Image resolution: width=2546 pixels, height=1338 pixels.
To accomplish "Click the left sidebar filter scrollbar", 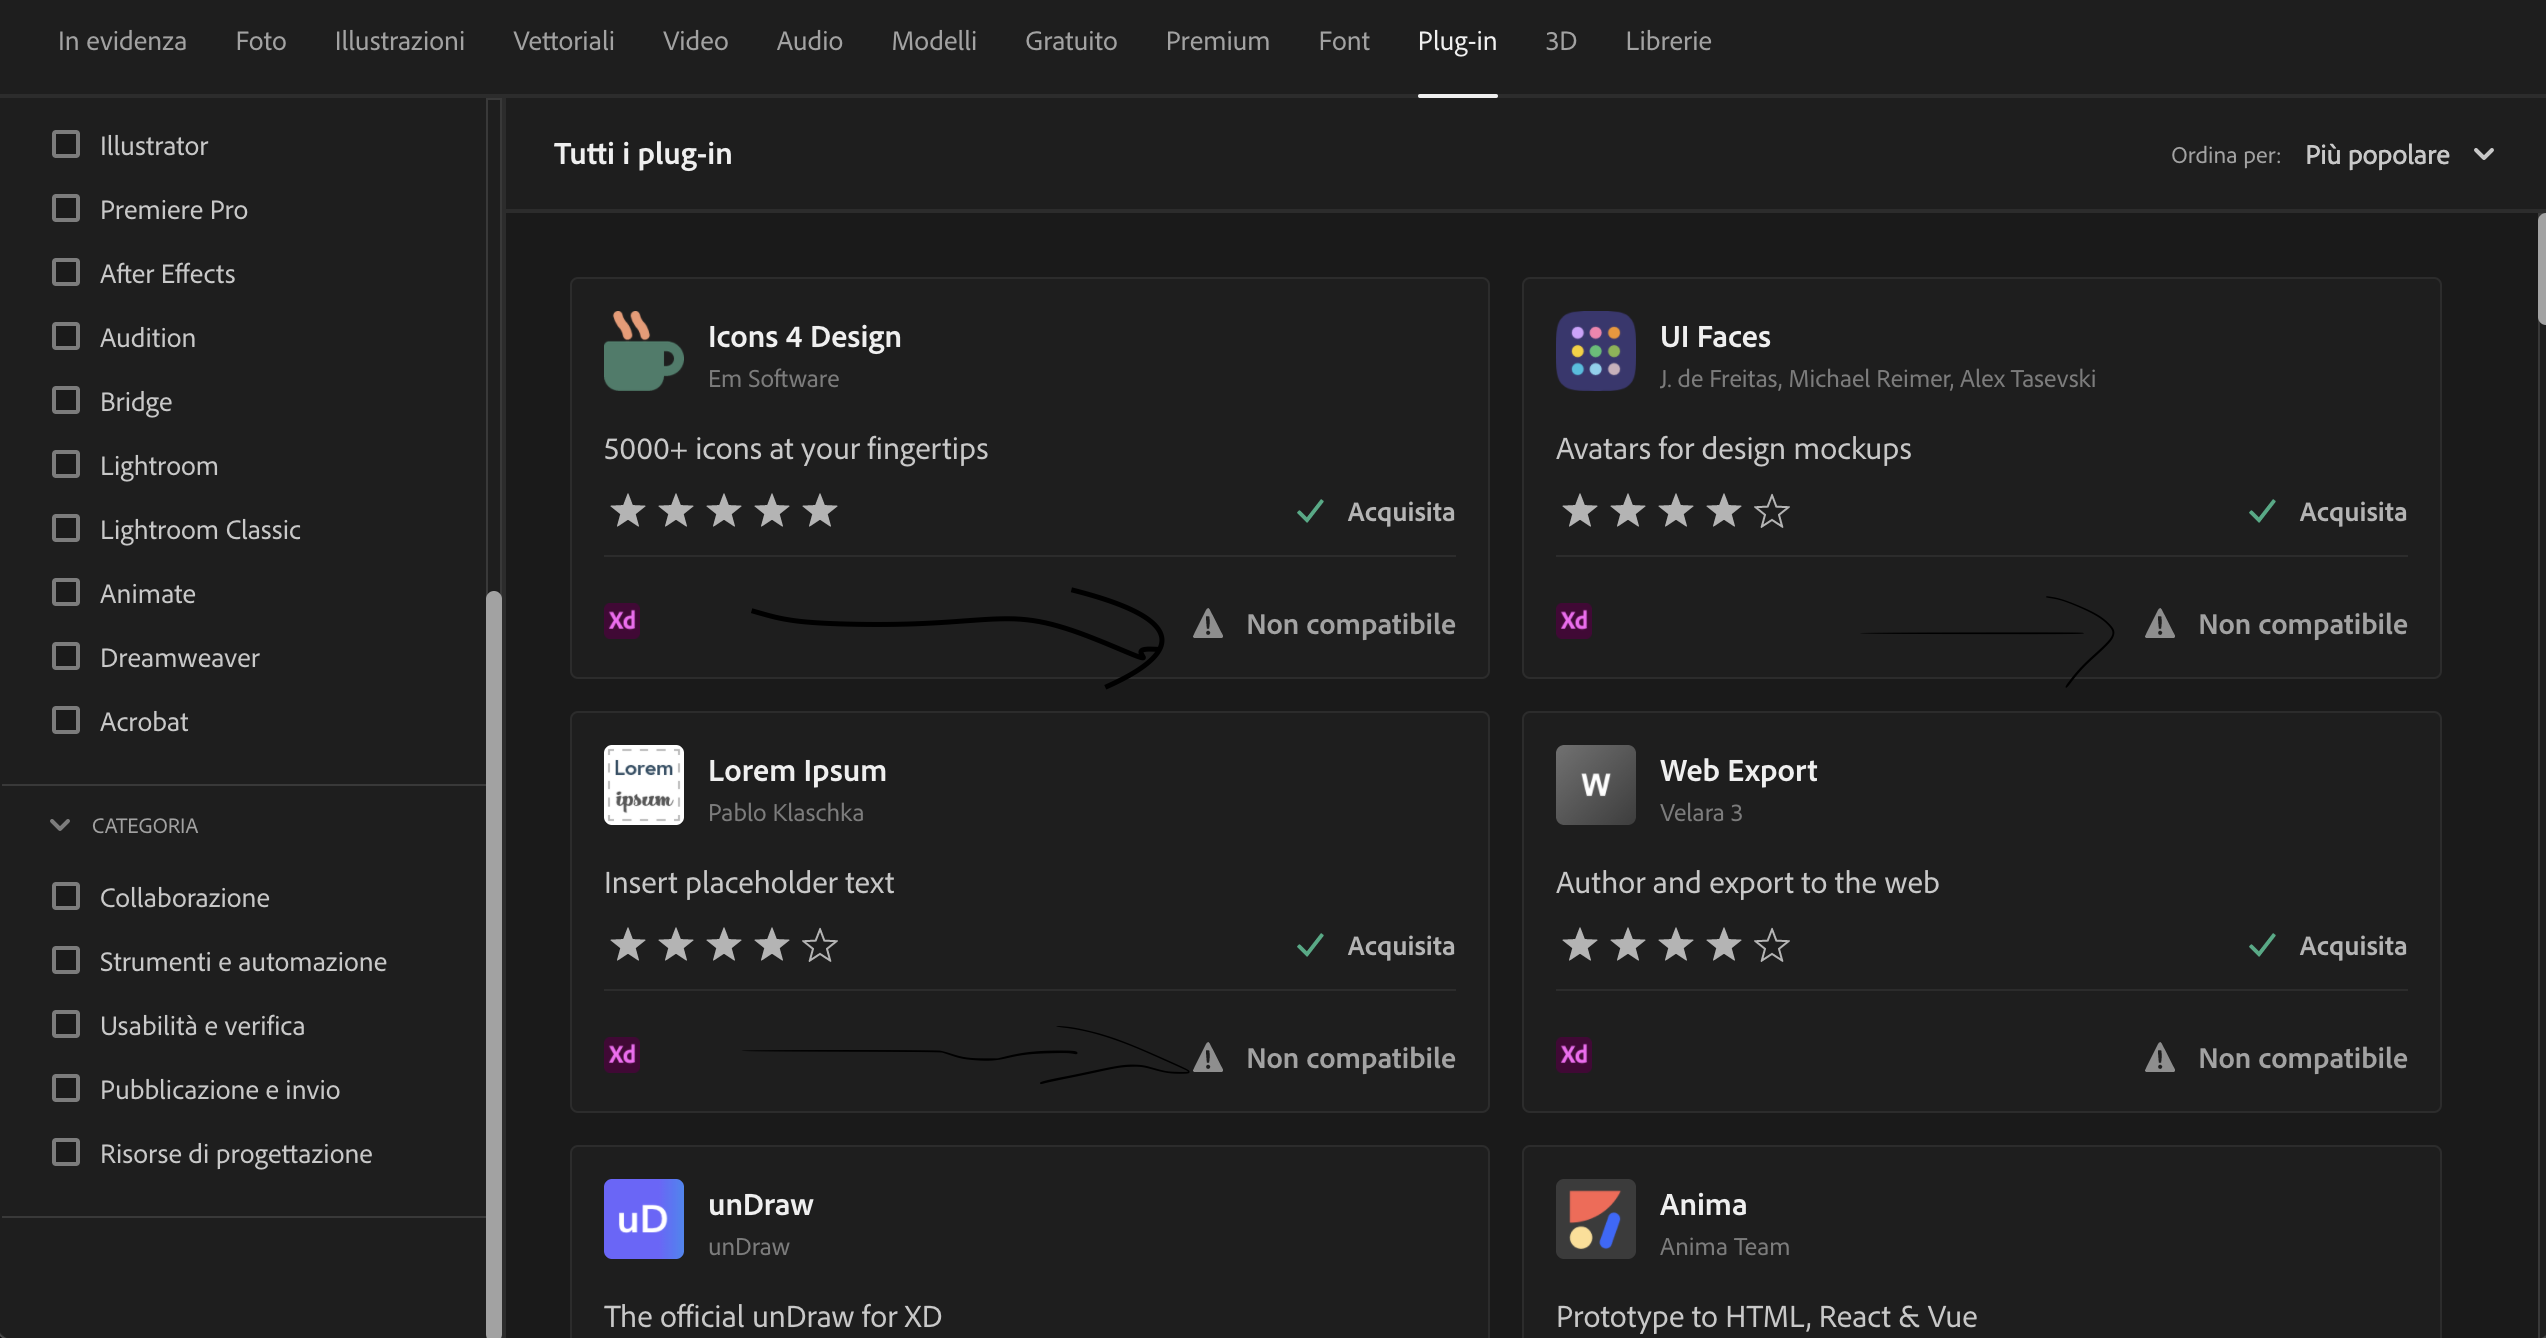I will [x=493, y=964].
